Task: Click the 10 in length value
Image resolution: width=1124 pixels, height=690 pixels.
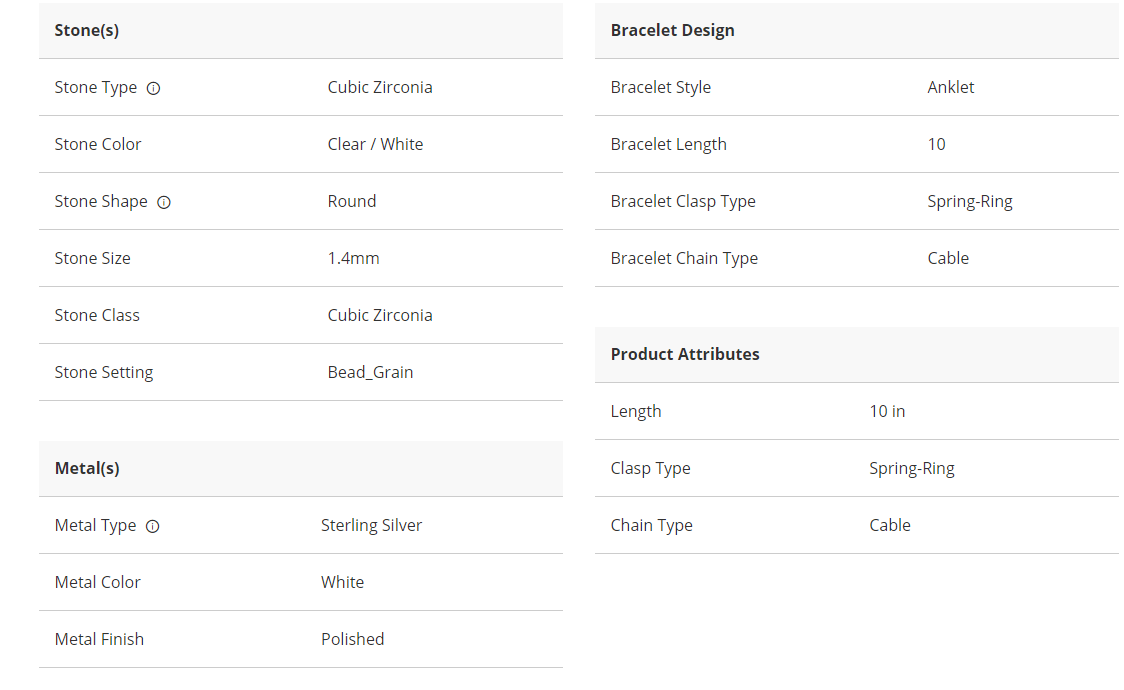Action: point(887,411)
